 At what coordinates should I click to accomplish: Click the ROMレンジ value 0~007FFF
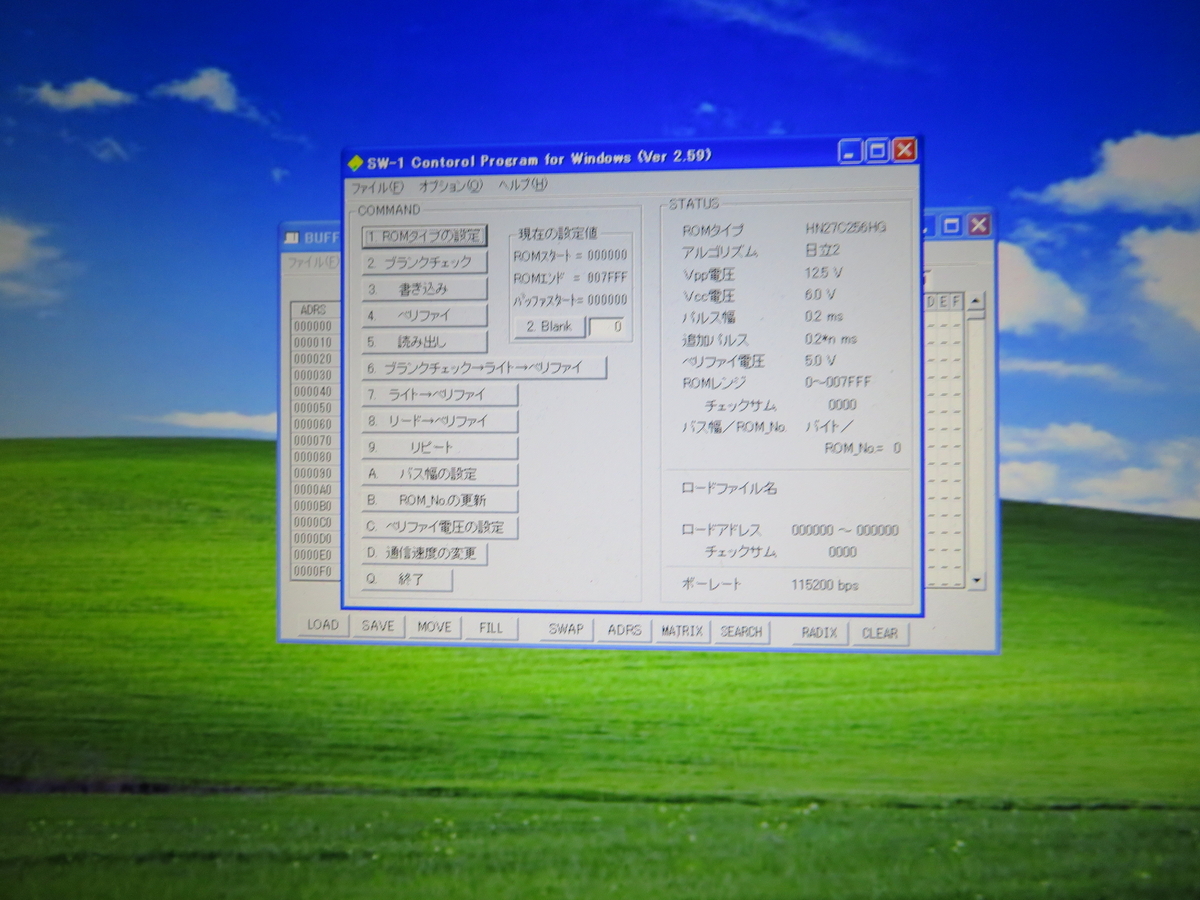click(x=838, y=382)
